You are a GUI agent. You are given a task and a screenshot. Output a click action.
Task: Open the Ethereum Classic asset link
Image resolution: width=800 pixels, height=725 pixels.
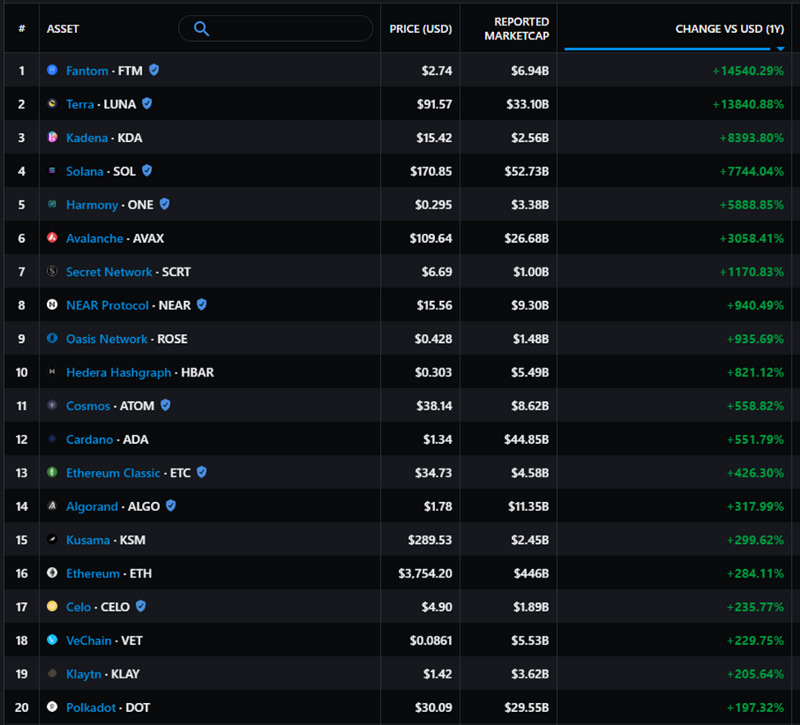pos(113,473)
